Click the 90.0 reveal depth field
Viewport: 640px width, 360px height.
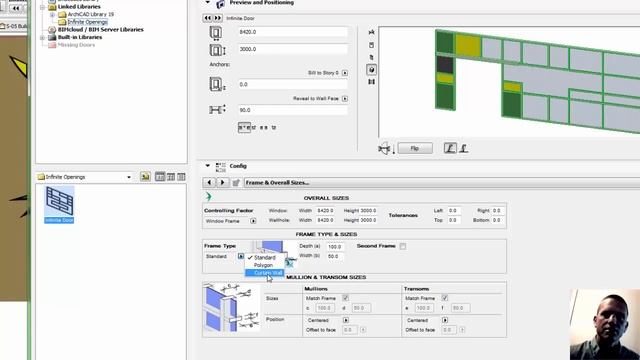pyautogui.click(x=293, y=110)
